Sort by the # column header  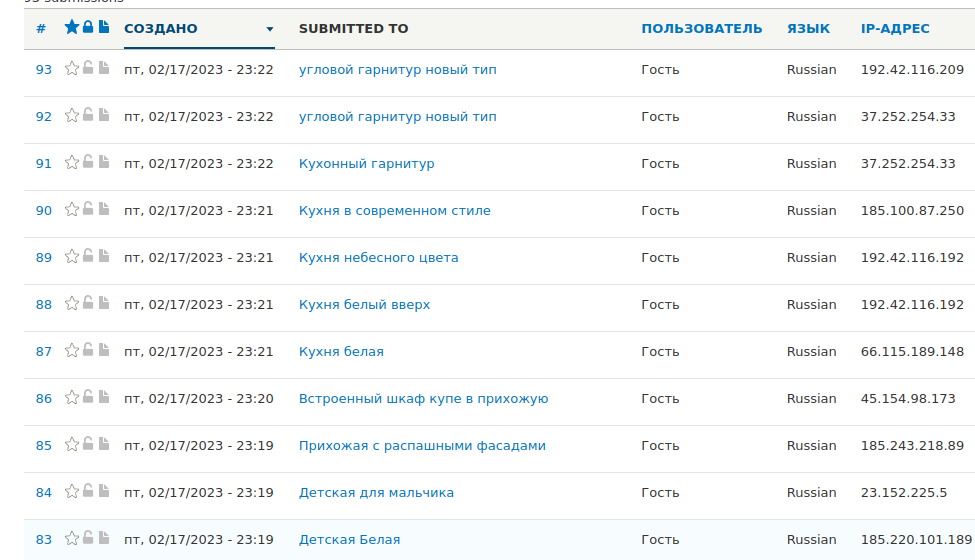point(41,29)
